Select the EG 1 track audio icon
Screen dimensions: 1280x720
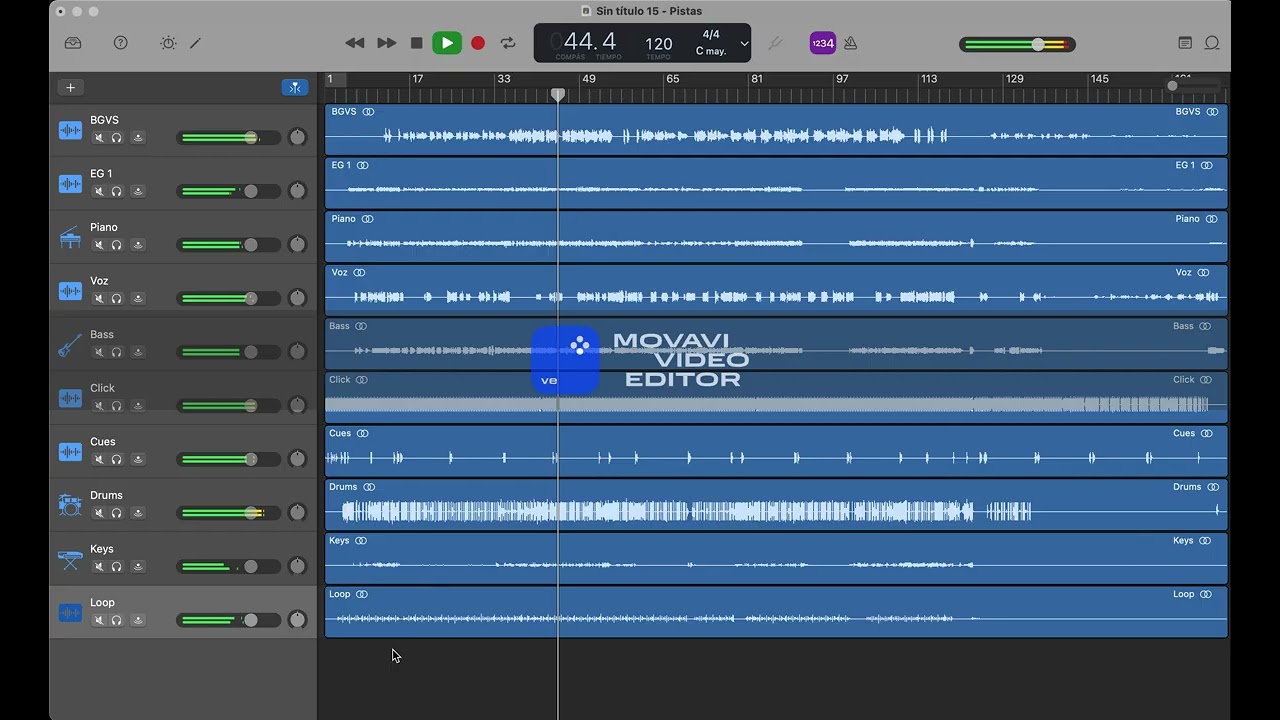click(70, 184)
